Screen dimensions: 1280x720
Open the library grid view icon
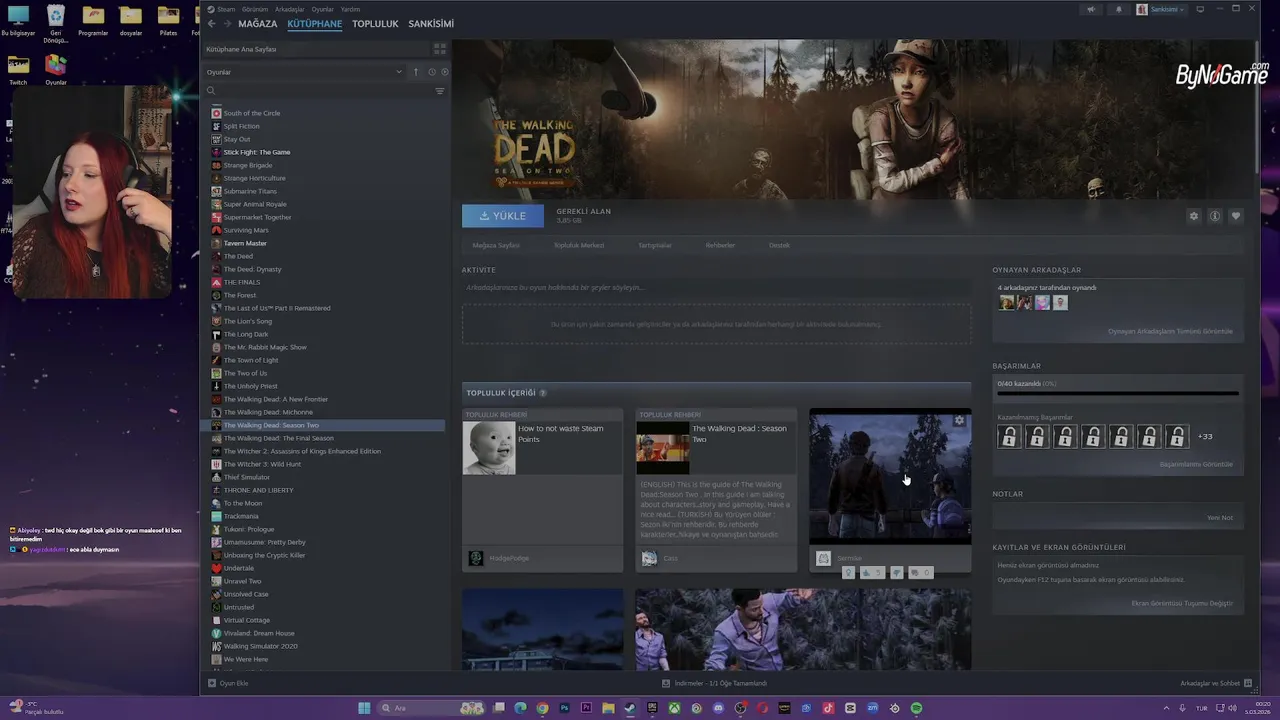[x=439, y=49]
